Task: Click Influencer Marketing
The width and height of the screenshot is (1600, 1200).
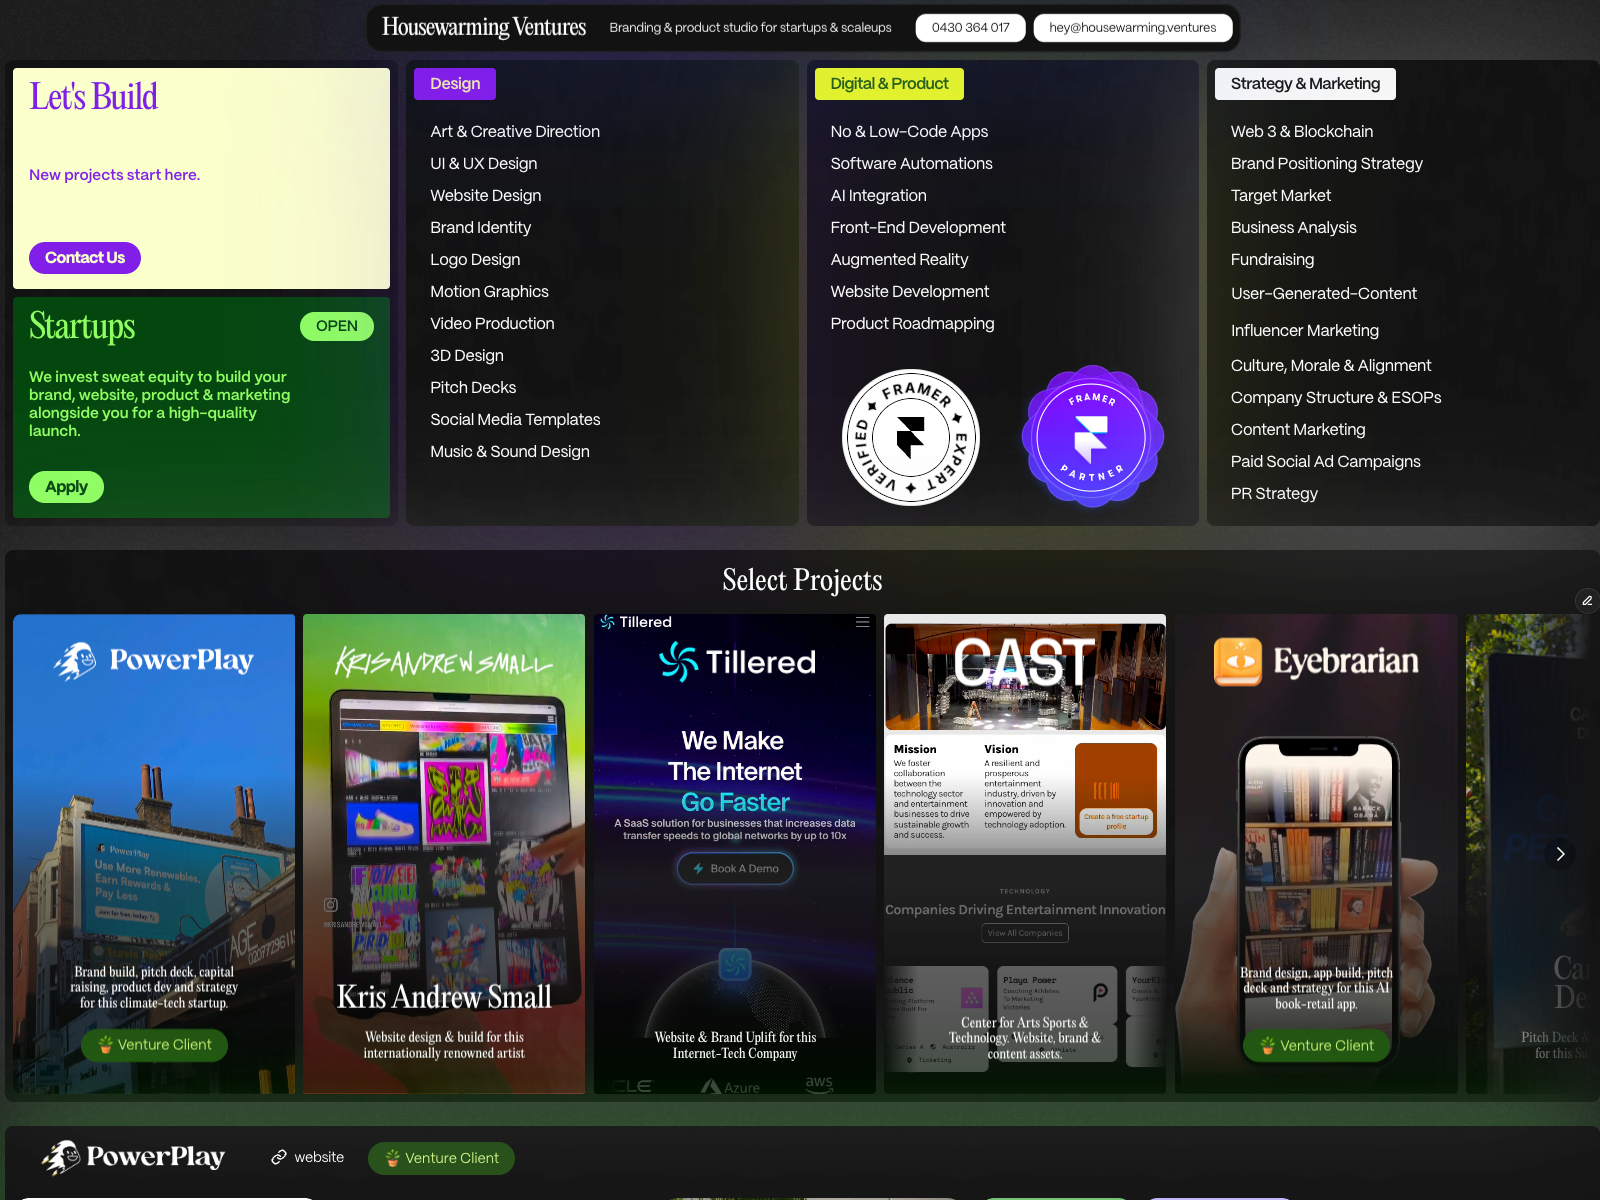Action: point(1305,331)
